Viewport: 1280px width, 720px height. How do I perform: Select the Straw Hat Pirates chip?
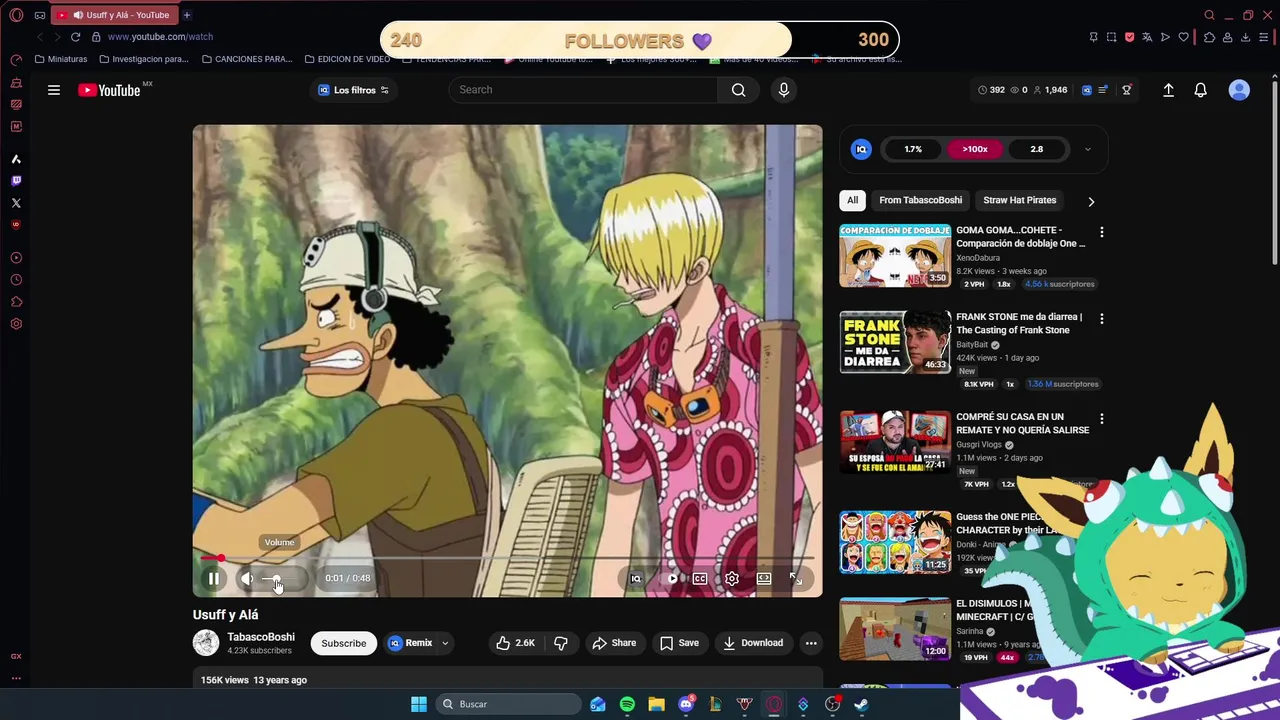tap(1019, 200)
